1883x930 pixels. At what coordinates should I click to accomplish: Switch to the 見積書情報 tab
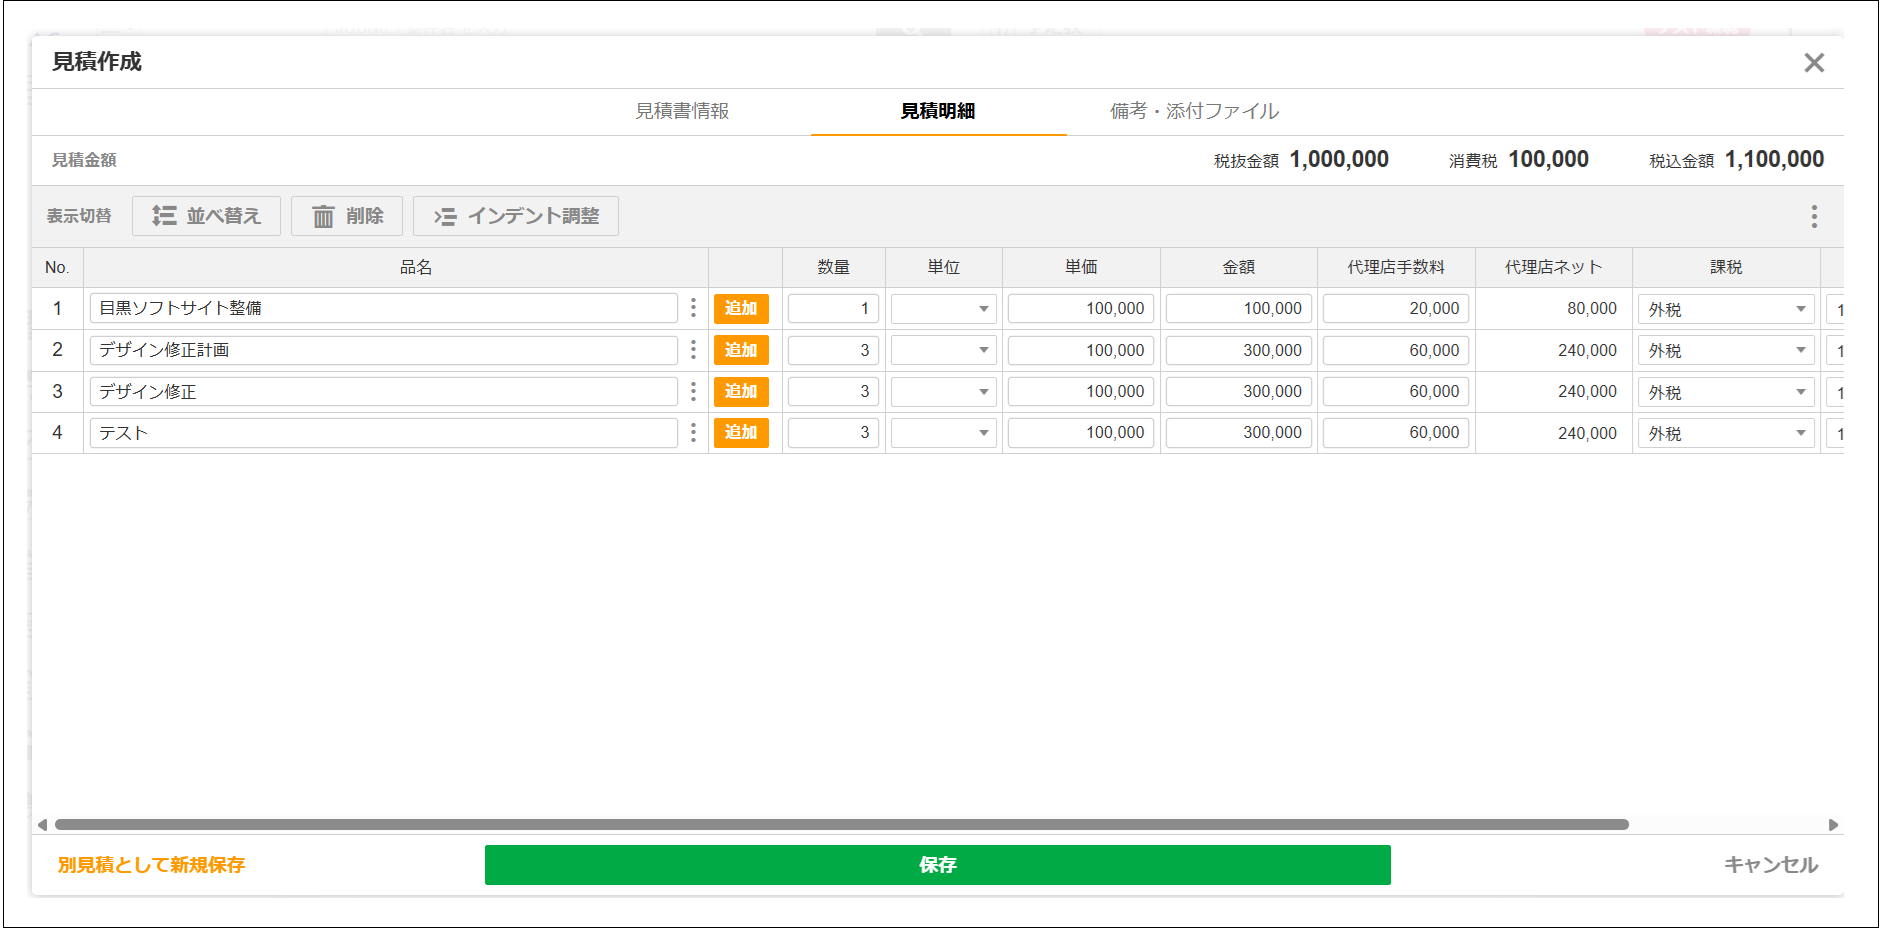683,111
